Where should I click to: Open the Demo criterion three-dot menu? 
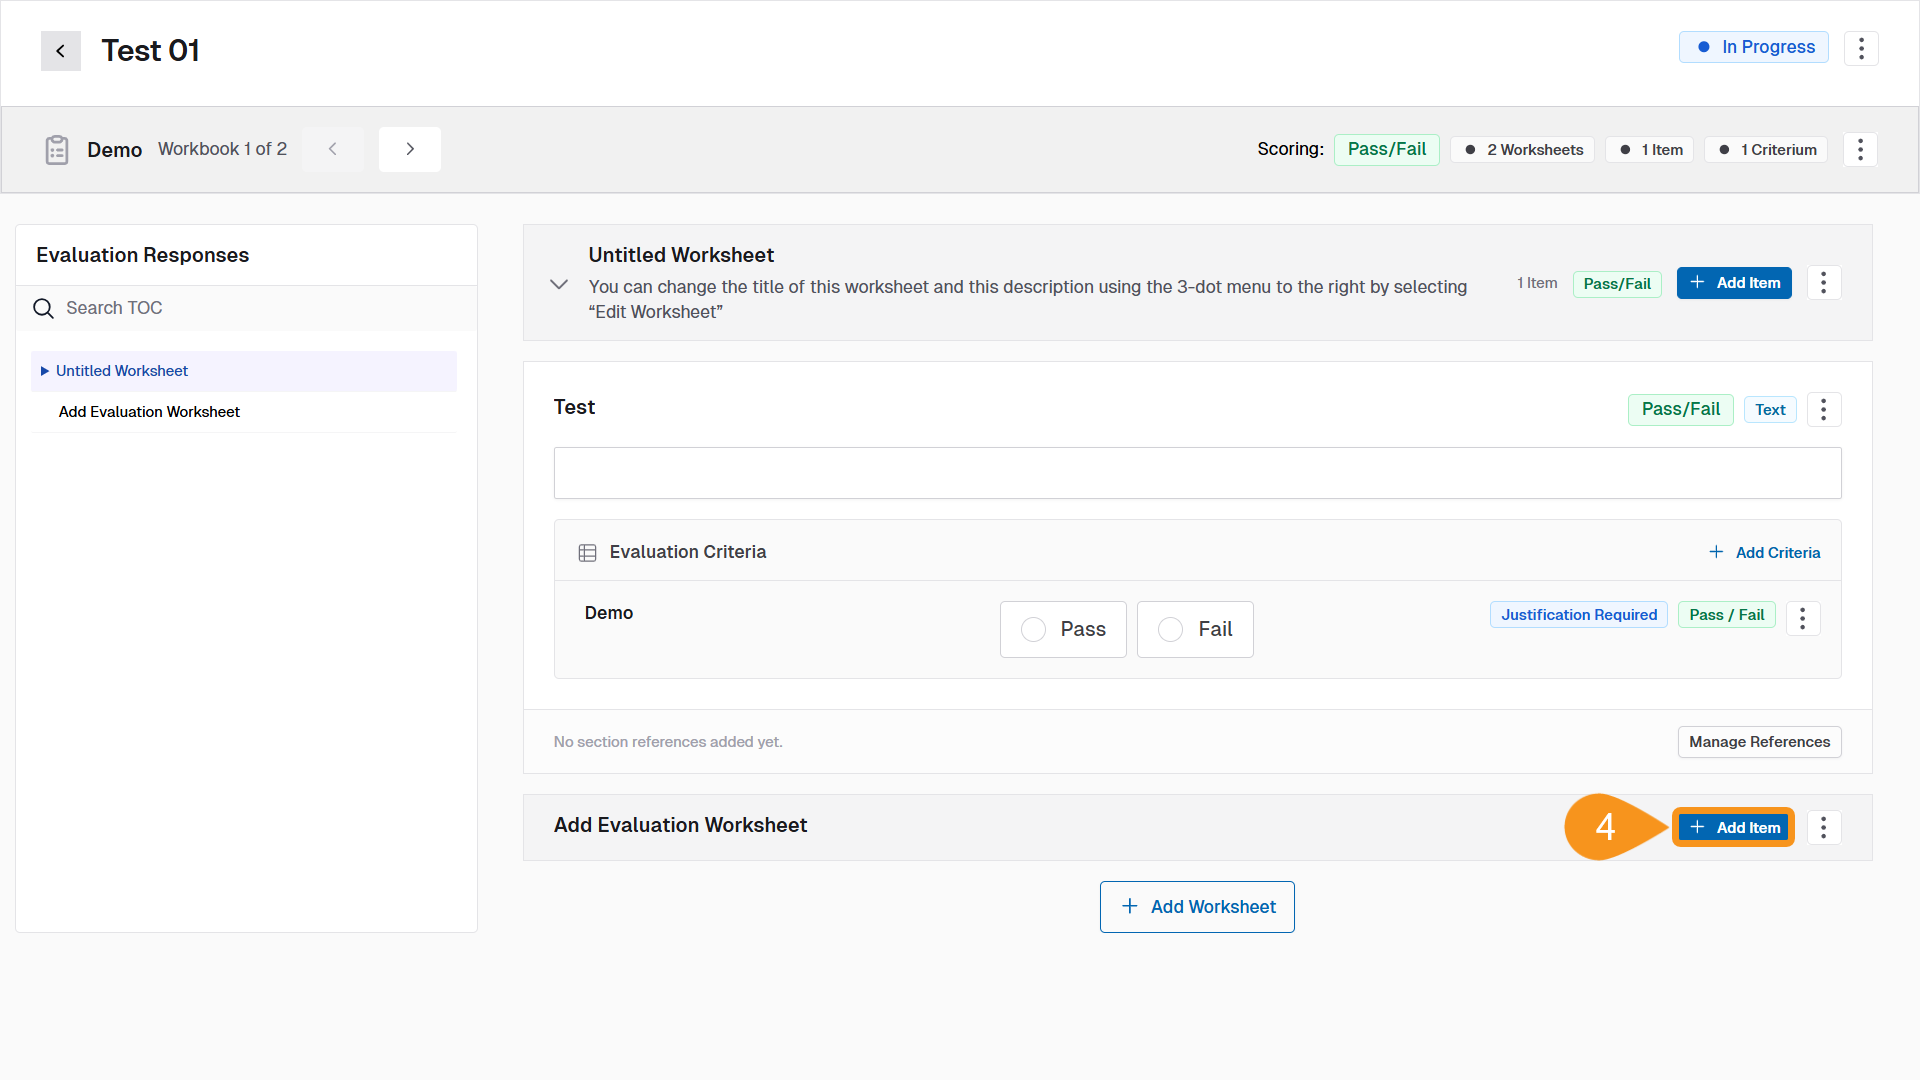click(1802, 618)
